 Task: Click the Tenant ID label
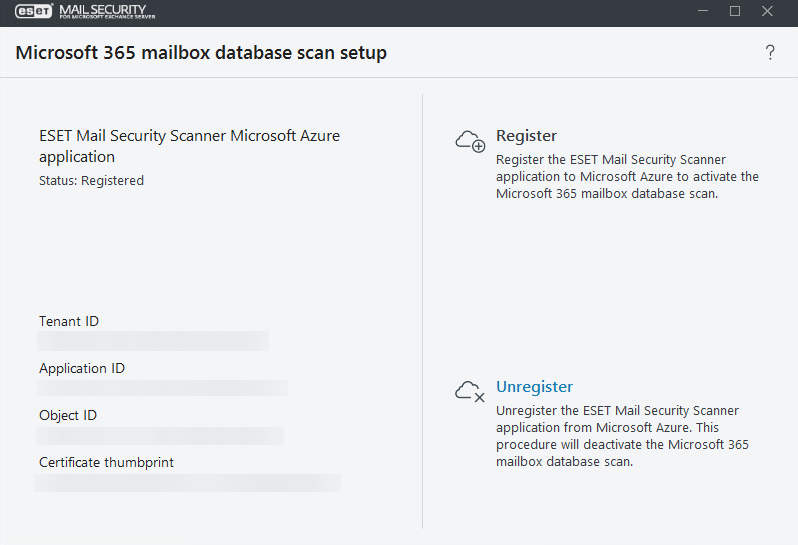69,321
